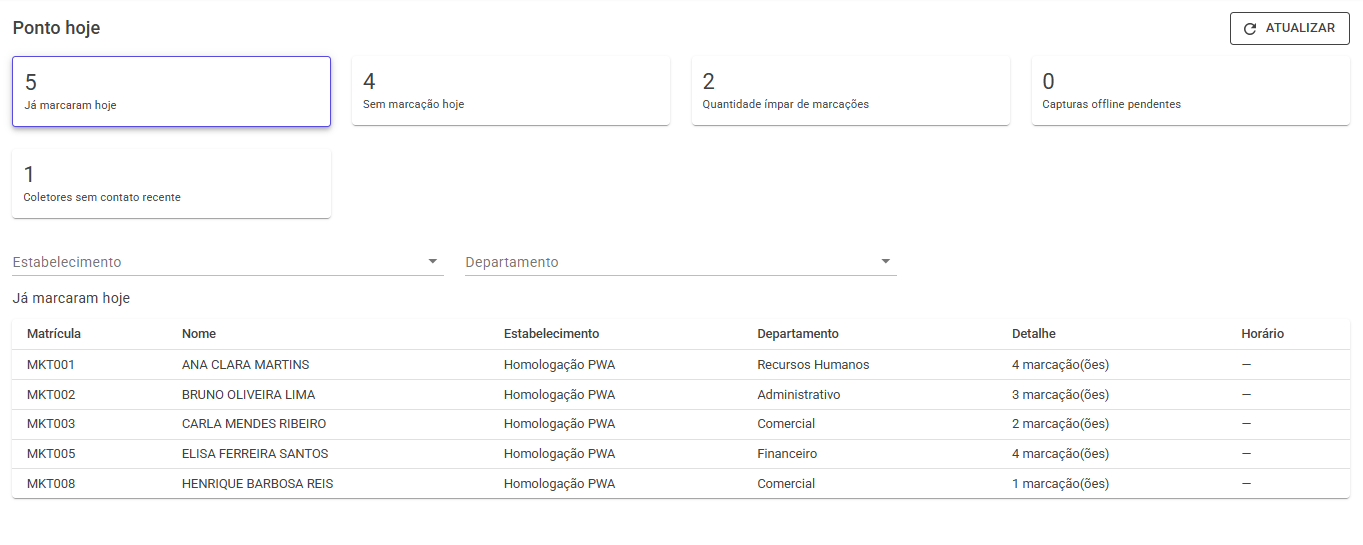Click matrícula MKT005 row entry
The width and height of the screenshot is (1363, 545).
(51, 454)
